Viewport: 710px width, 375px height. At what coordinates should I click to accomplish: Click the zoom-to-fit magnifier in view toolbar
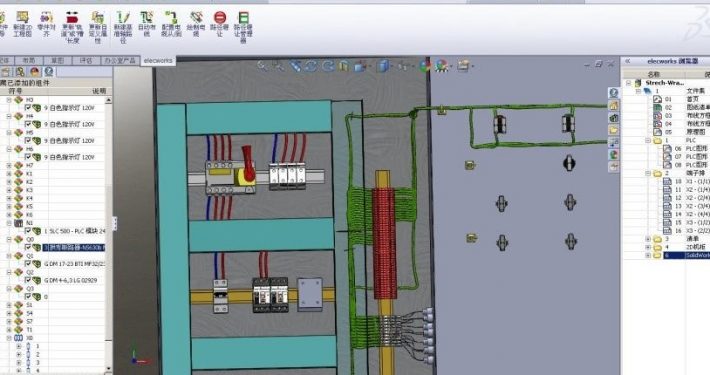(262, 66)
